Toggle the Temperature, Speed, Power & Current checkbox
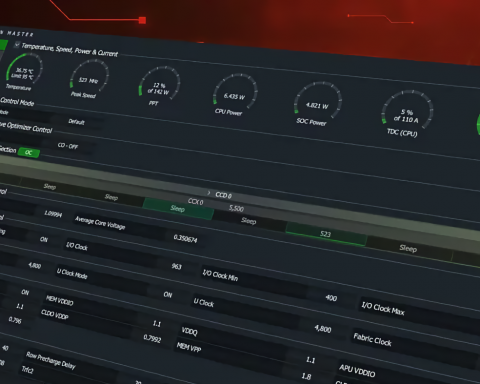The height and width of the screenshot is (384, 480). (17, 45)
